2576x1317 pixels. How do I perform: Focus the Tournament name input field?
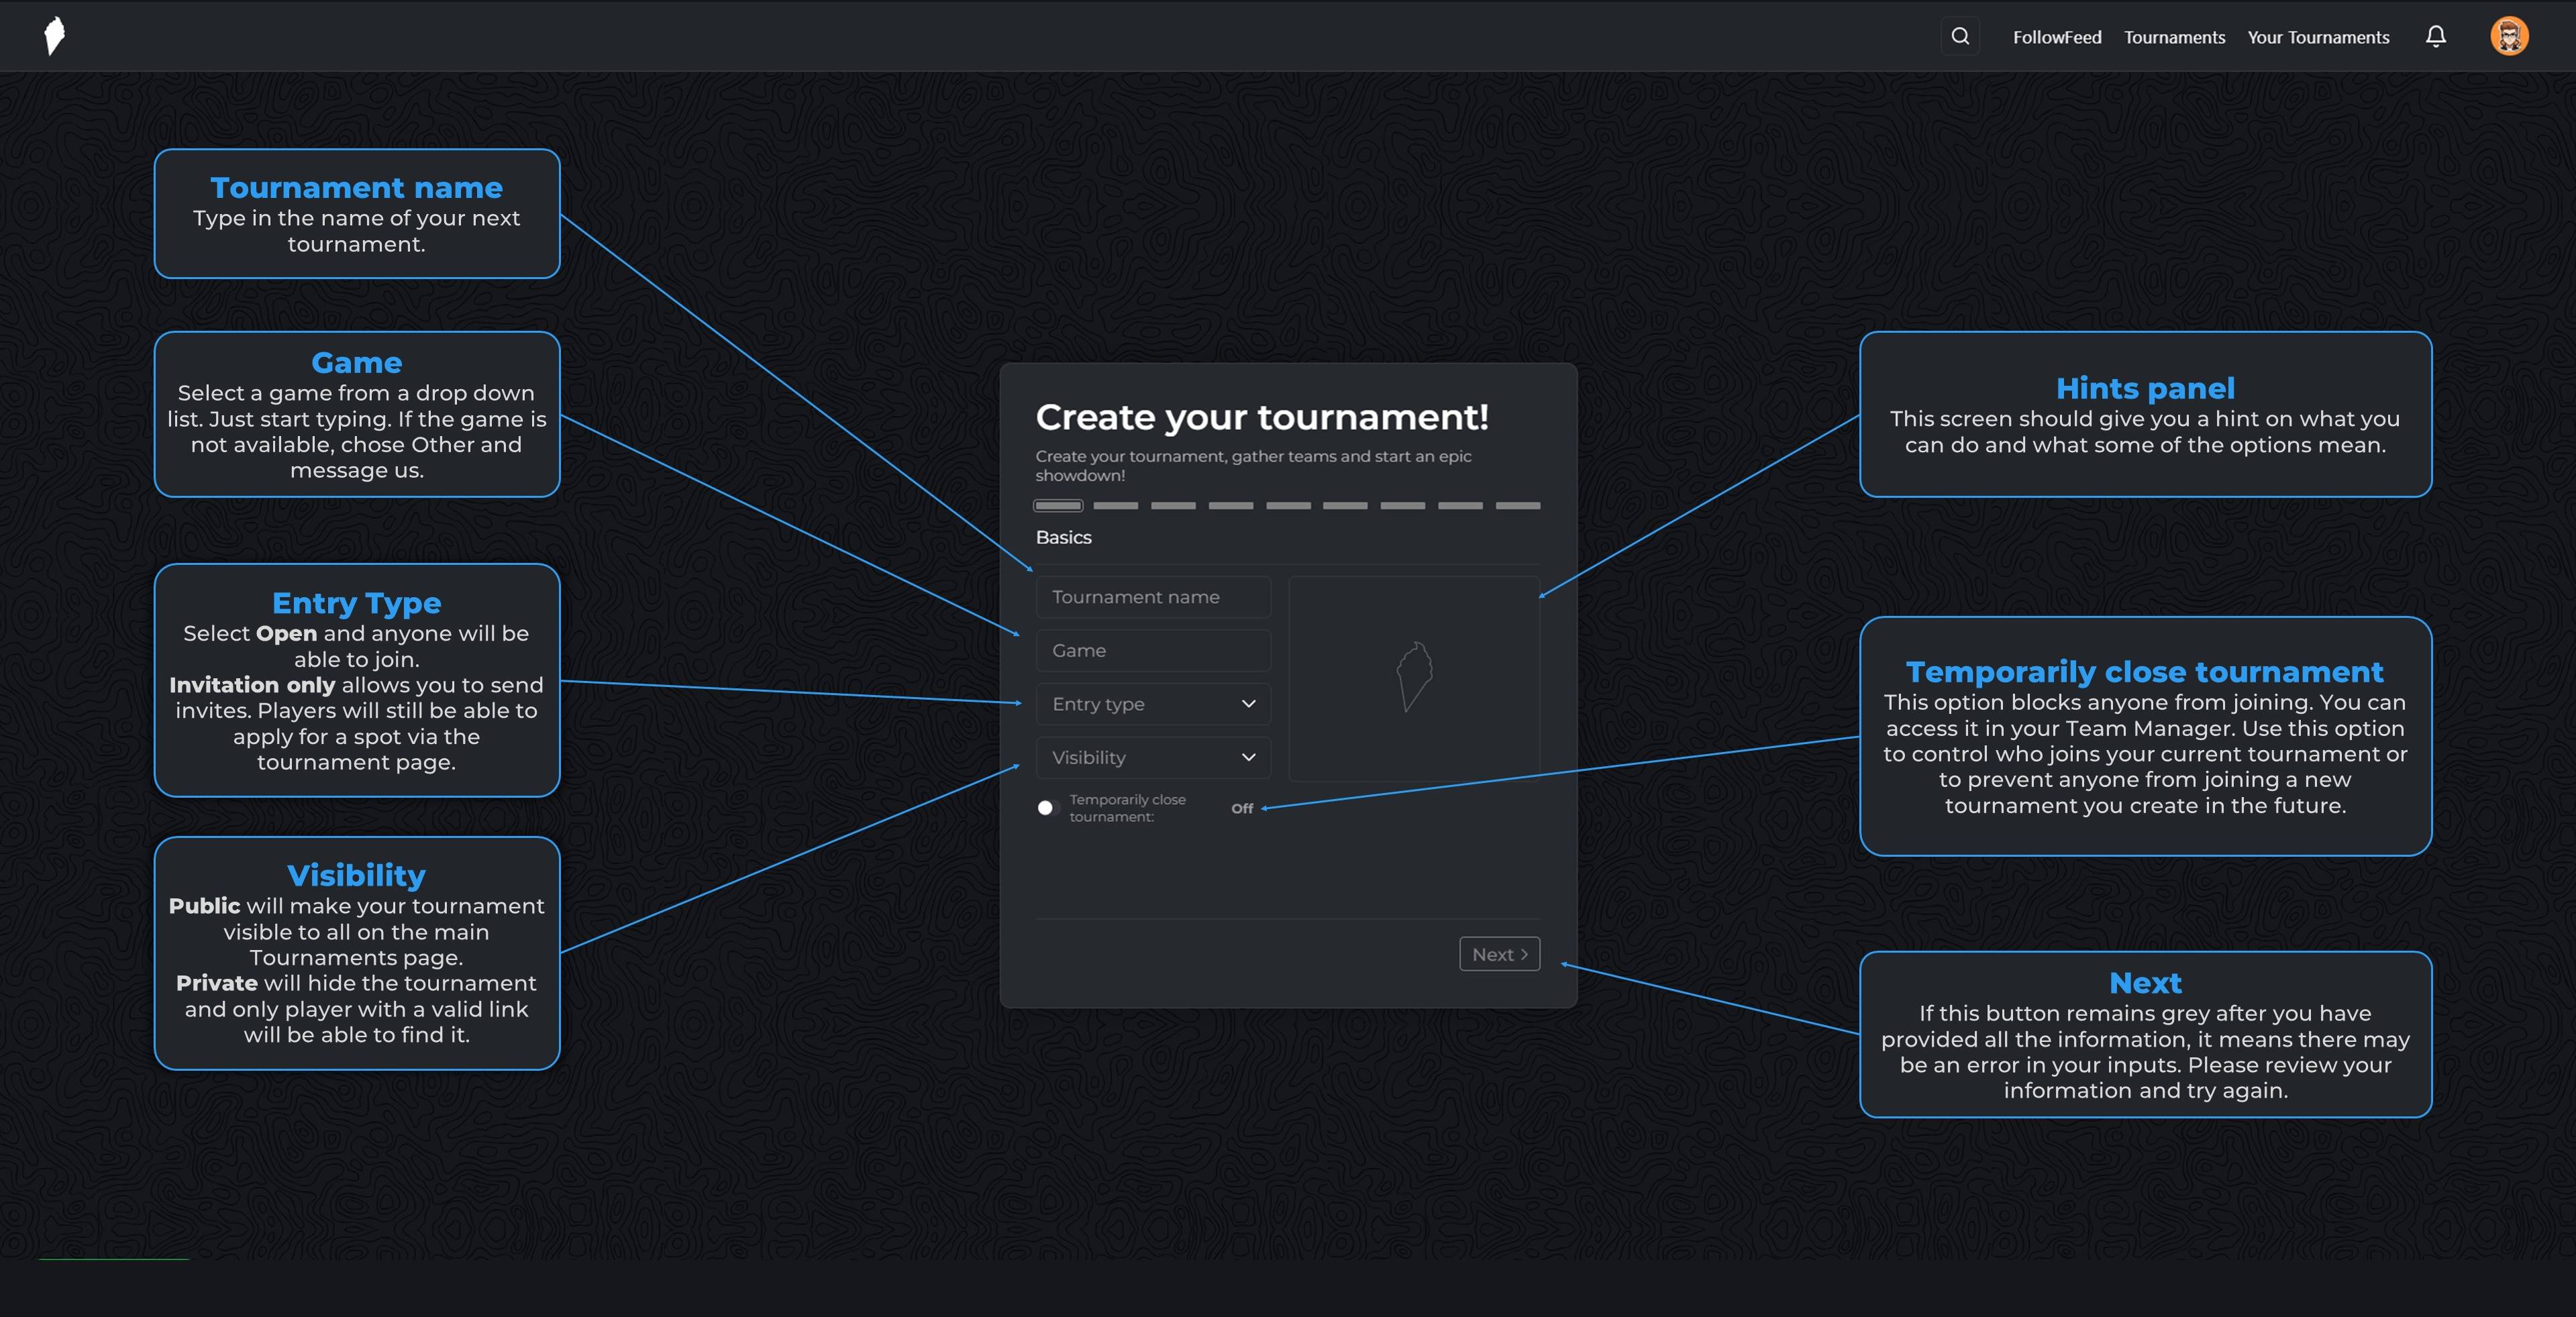tap(1152, 597)
